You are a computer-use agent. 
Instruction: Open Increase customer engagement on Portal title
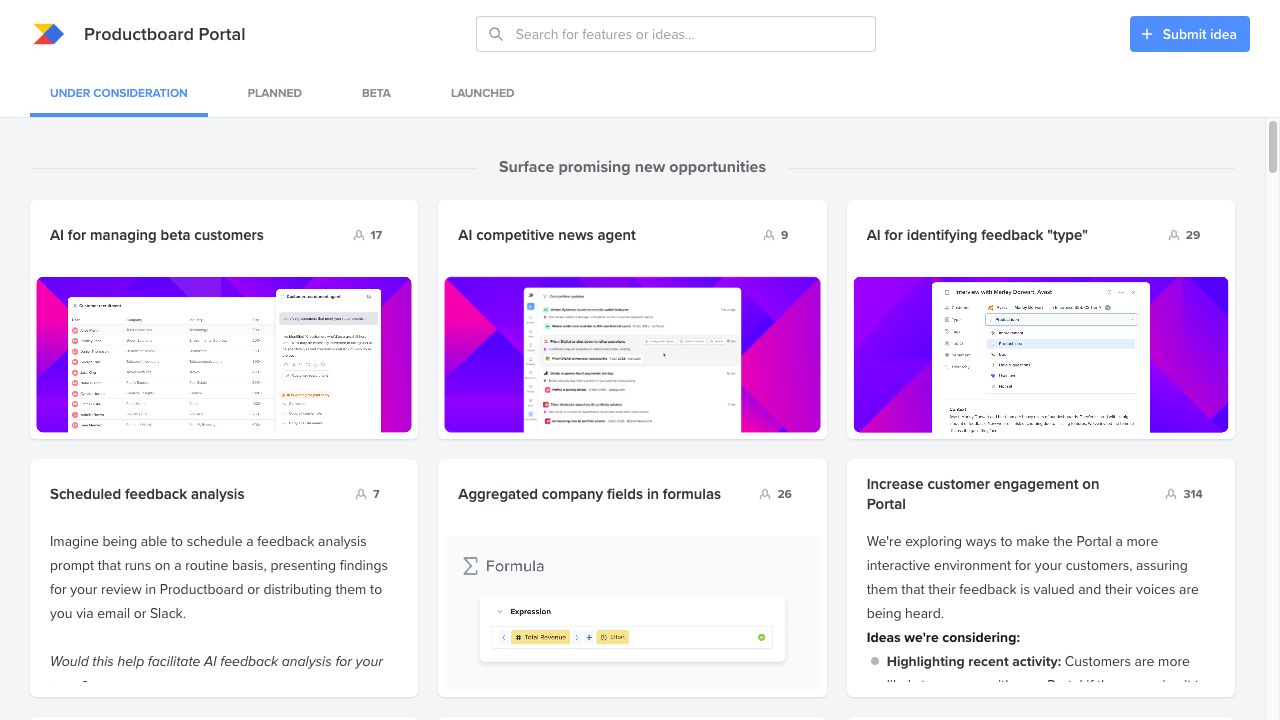[983, 494]
